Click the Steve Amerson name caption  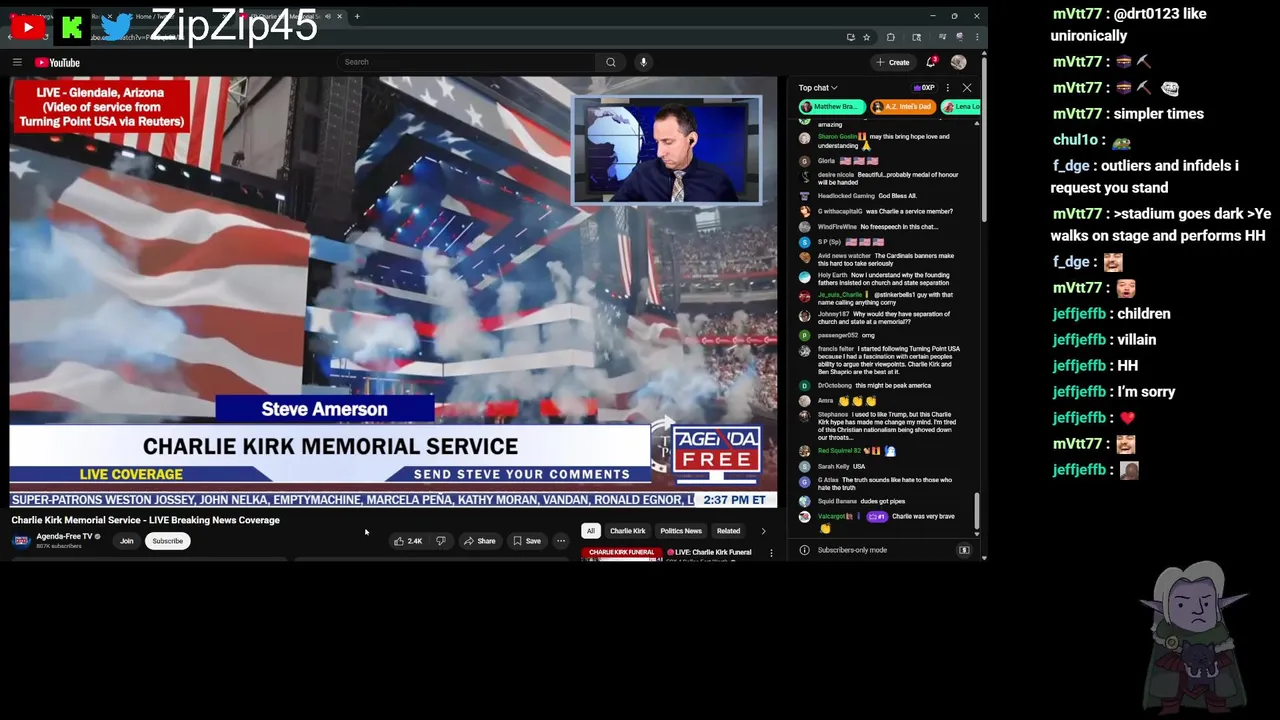[x=324, y=409]
